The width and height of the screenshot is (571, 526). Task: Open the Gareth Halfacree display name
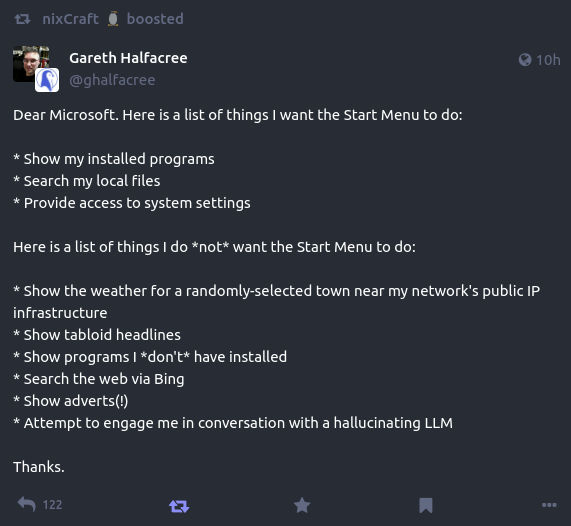pos(128,58)
